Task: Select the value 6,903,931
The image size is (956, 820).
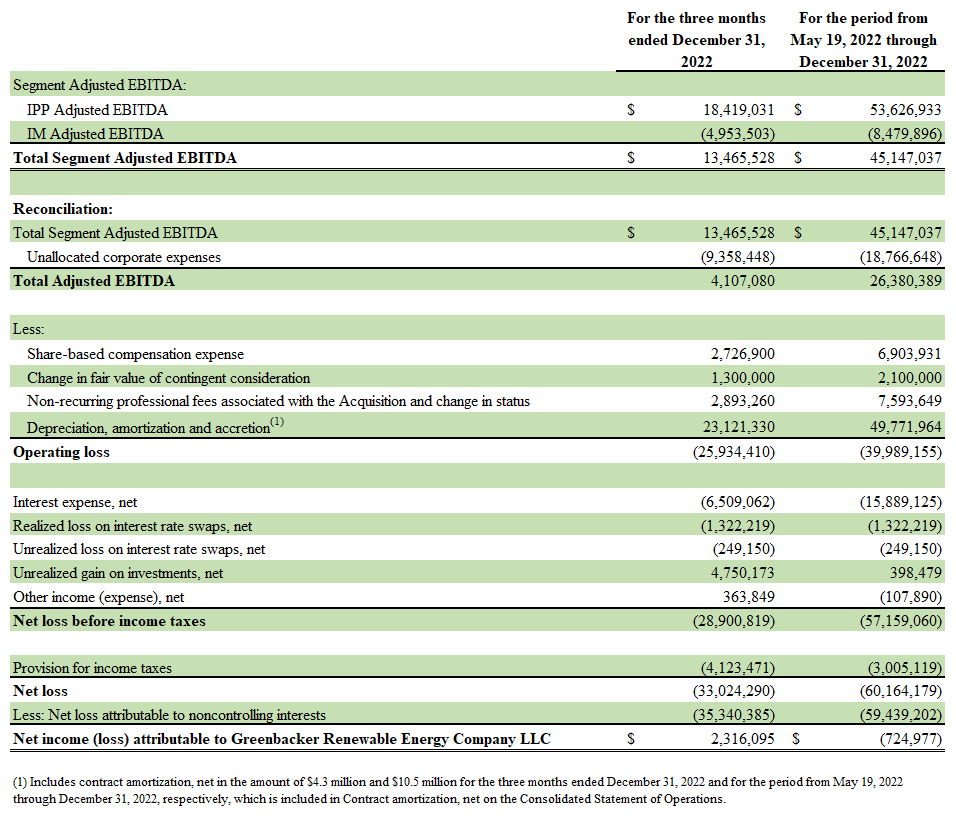Action: click(x=910, y=354)
